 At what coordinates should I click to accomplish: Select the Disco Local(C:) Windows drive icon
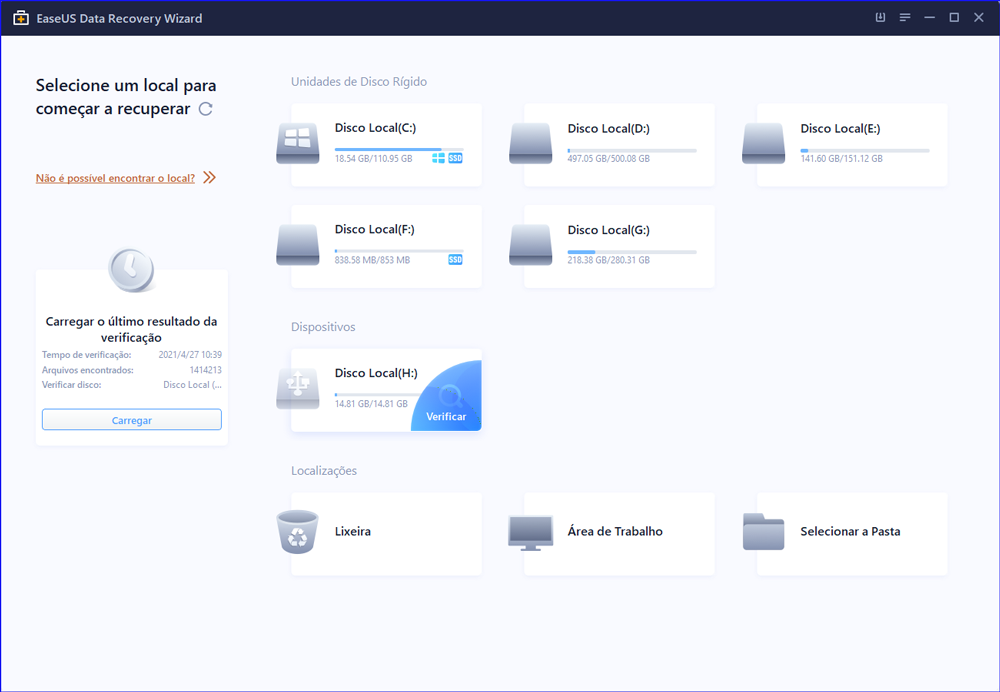pyautogui.click(x=298, y=144)
